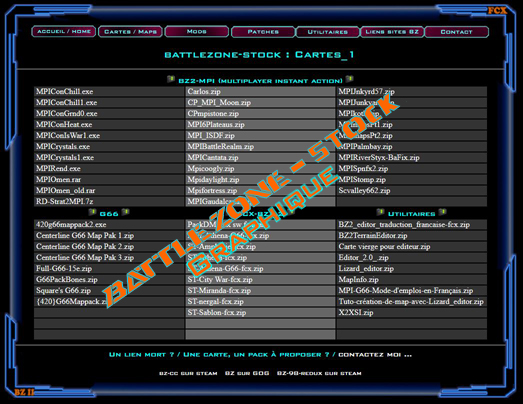The height and width of the screenshot is (404, 523).
Task: Open the Utilitaires nav button
Action: pos(328,32)
